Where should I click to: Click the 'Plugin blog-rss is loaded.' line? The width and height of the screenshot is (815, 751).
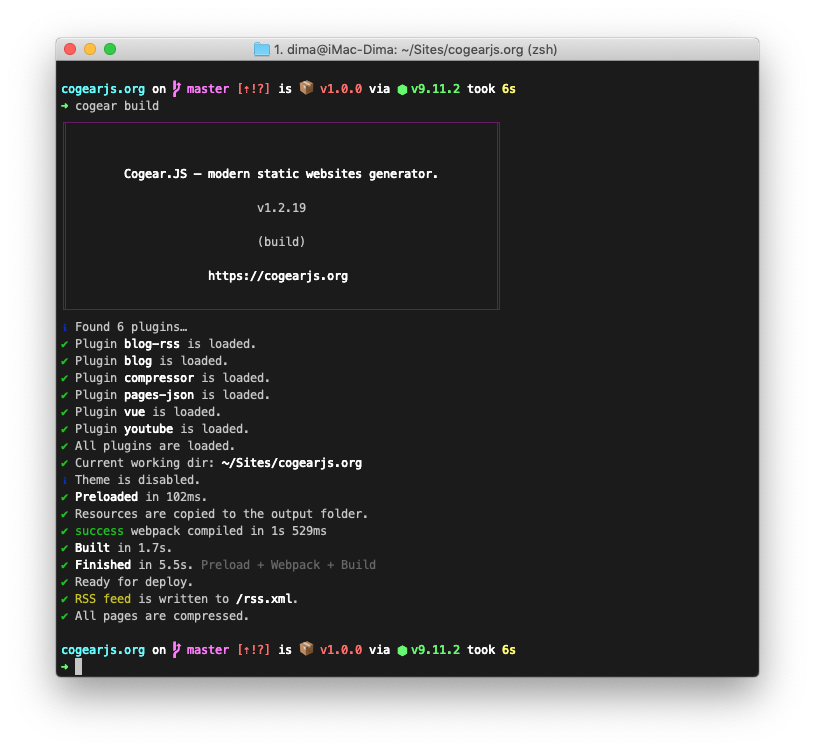pos(165,344)
